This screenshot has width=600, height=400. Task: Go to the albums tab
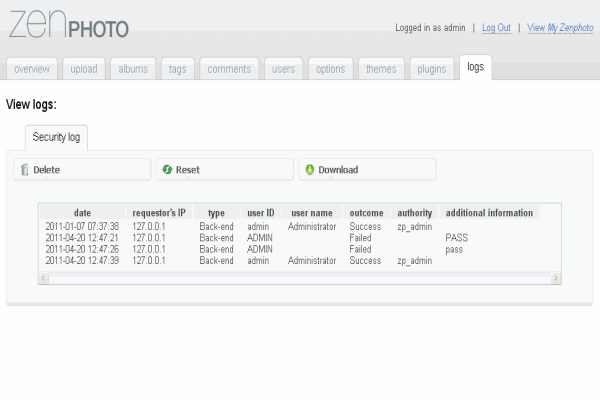(x=133, y=69)
